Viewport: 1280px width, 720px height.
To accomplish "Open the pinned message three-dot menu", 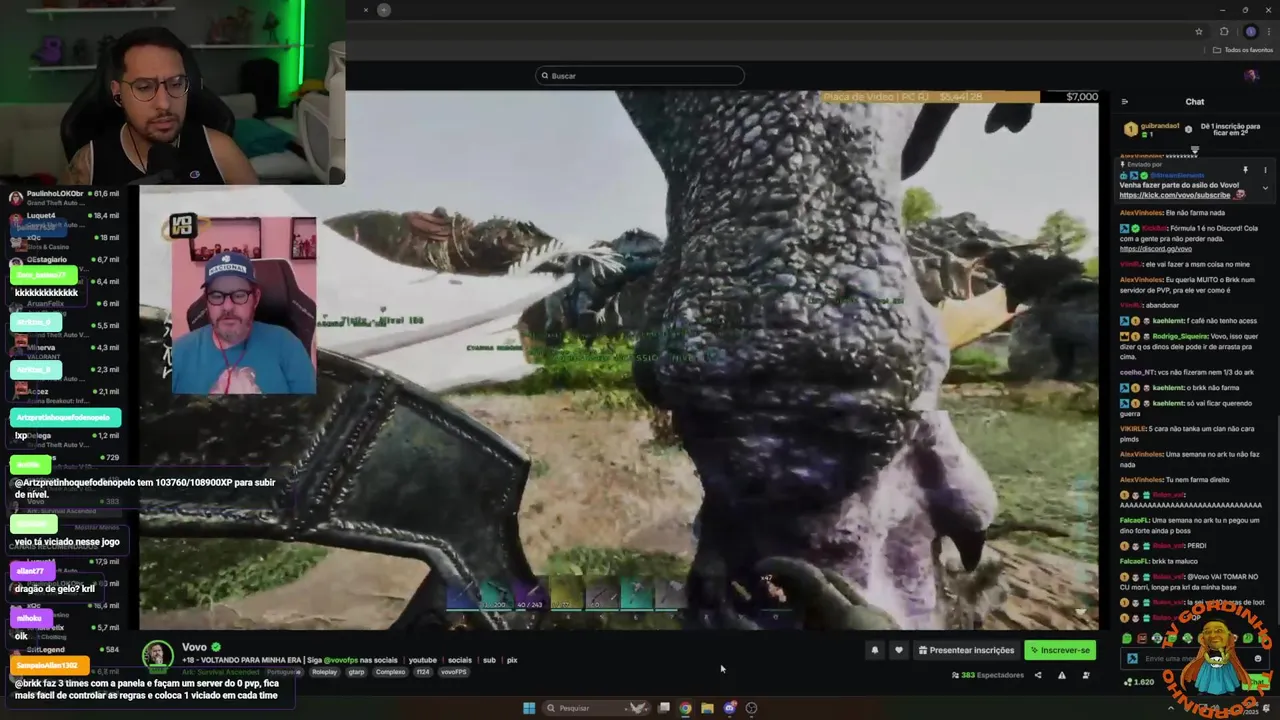I will point(1265,170).
